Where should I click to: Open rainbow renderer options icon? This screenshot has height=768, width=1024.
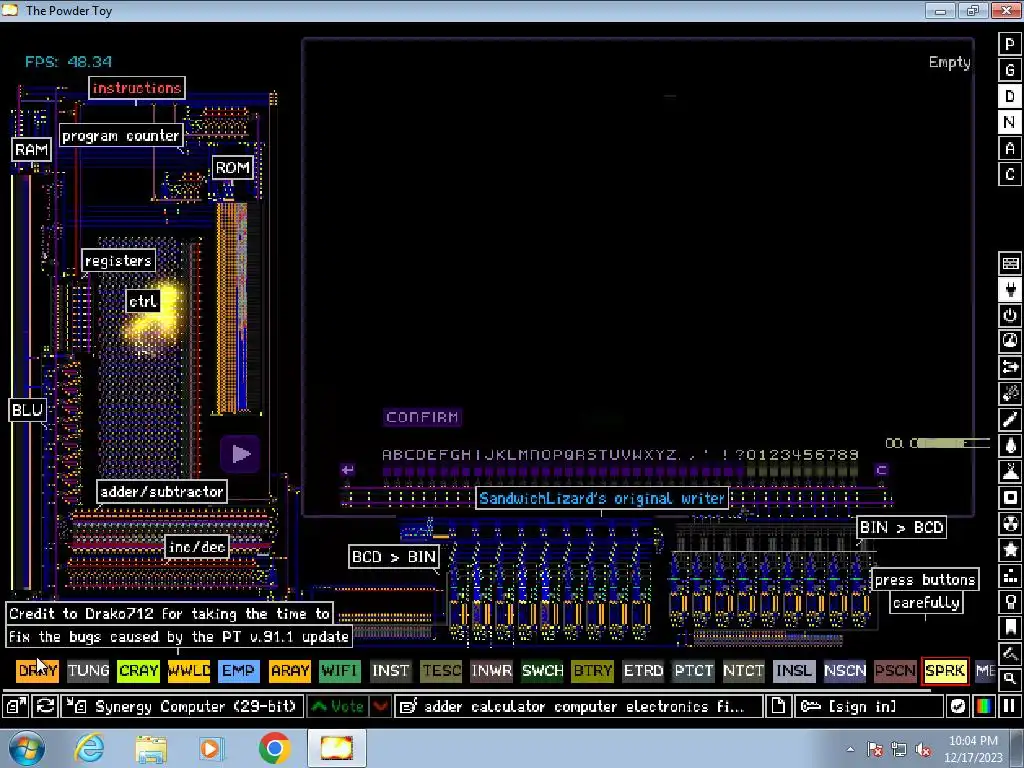click(x=984, y=706)
